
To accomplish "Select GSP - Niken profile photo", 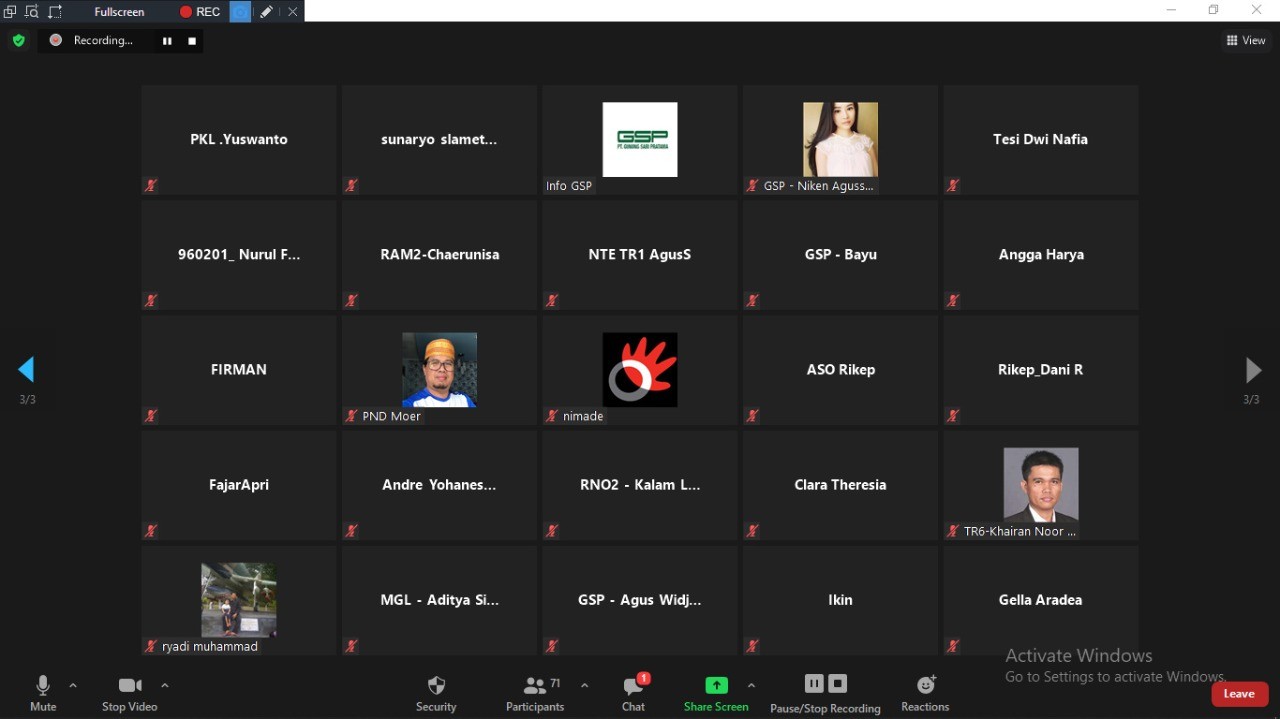I will coord(840,139).
